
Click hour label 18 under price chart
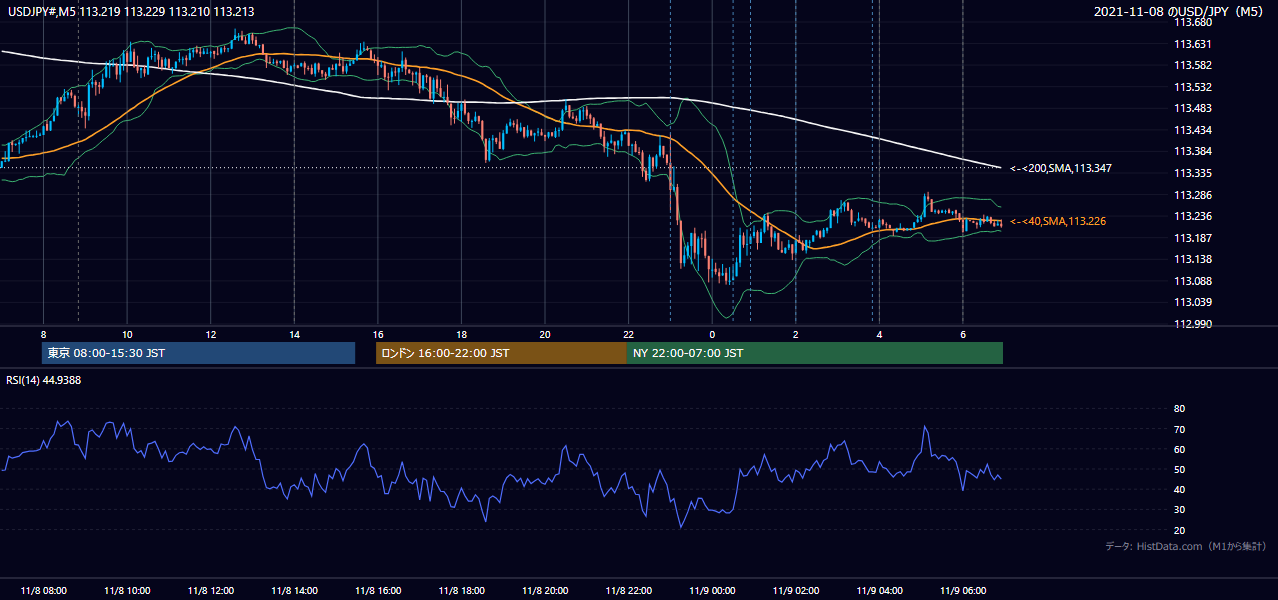(x=461, y=334)
